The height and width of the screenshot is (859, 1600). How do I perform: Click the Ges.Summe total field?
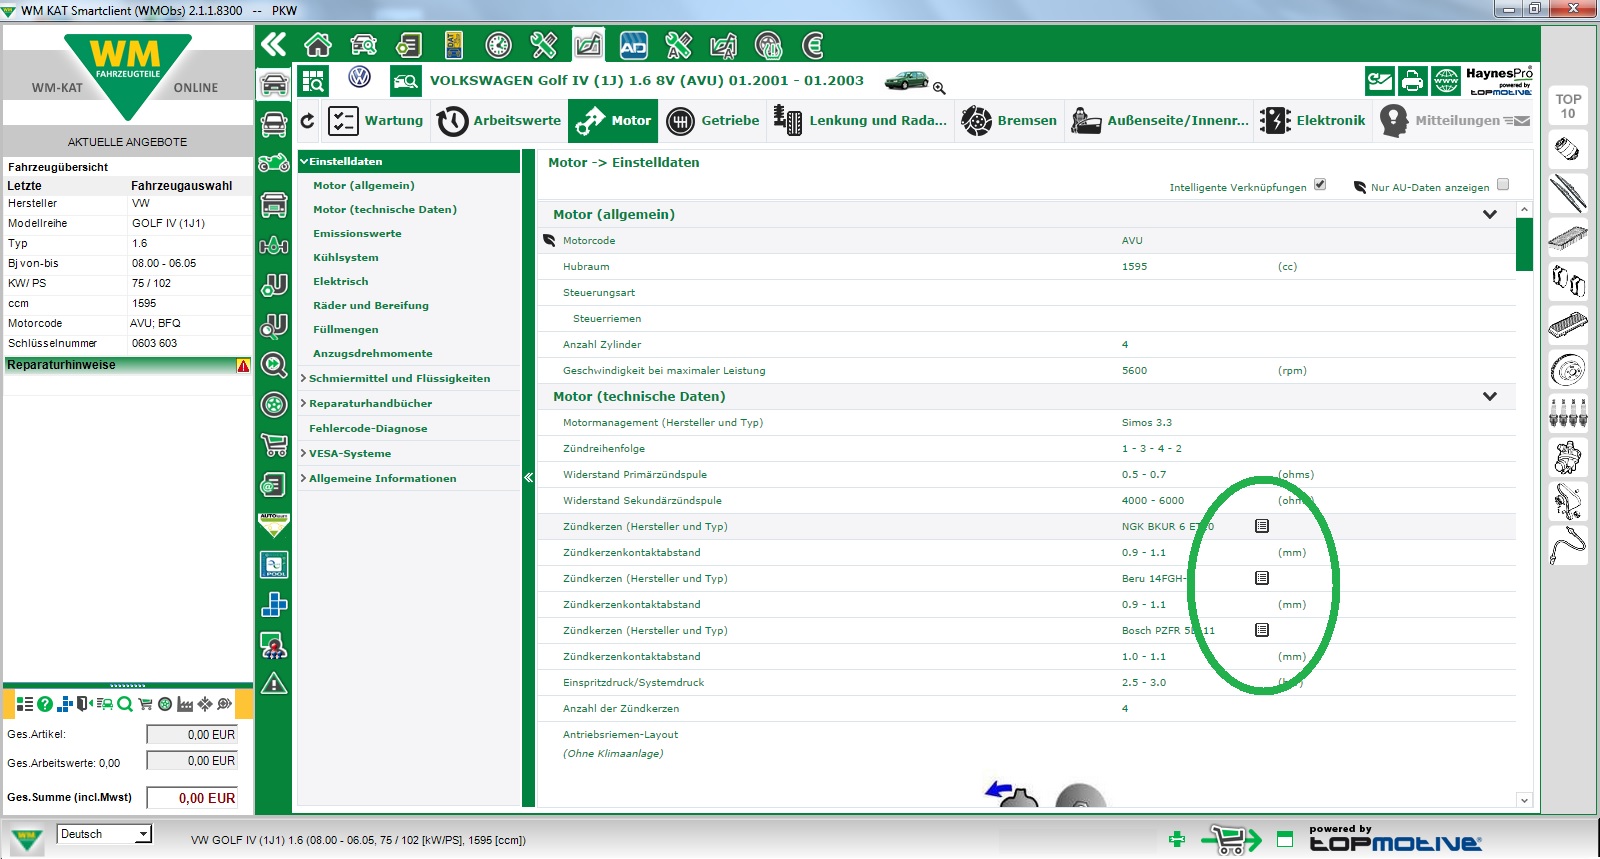[192, 798]
